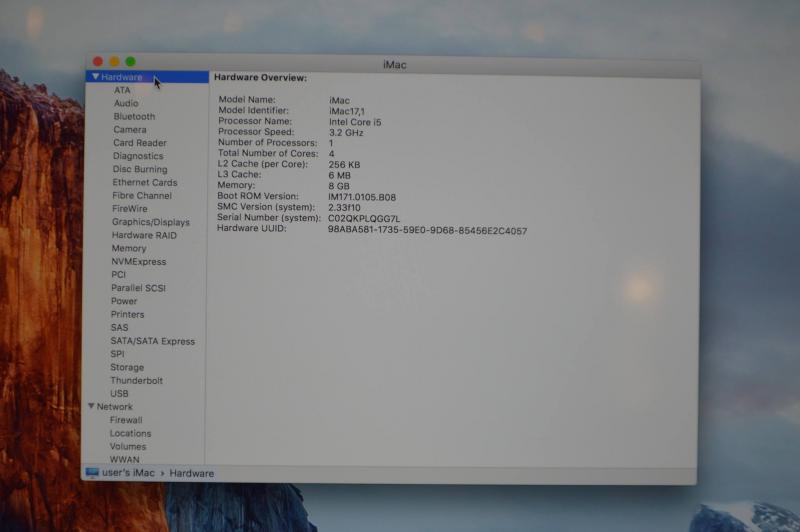Open Ethernet Cards section
Image resolution: width=800 pixels, height=532 pixels.
point(145,182)
